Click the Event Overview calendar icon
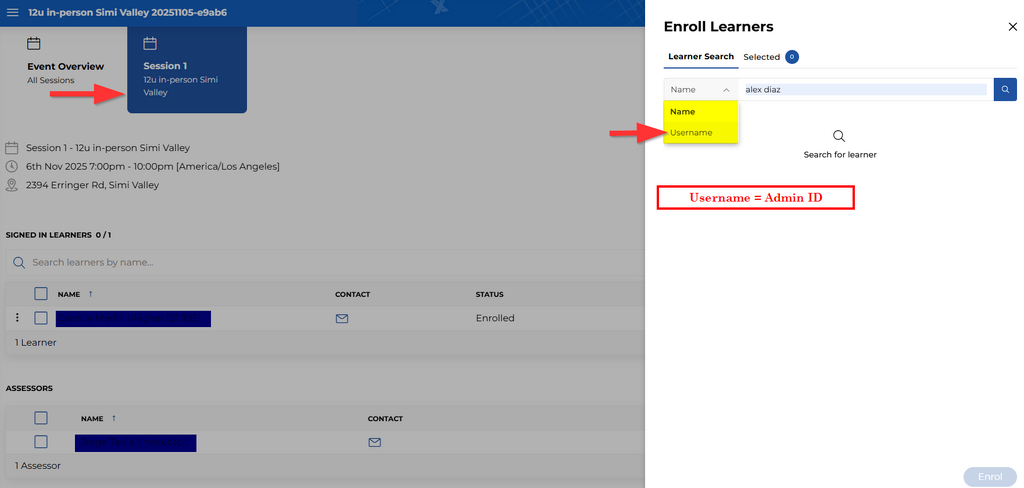Screen dimensions: 1024x488 pos(34,44)
